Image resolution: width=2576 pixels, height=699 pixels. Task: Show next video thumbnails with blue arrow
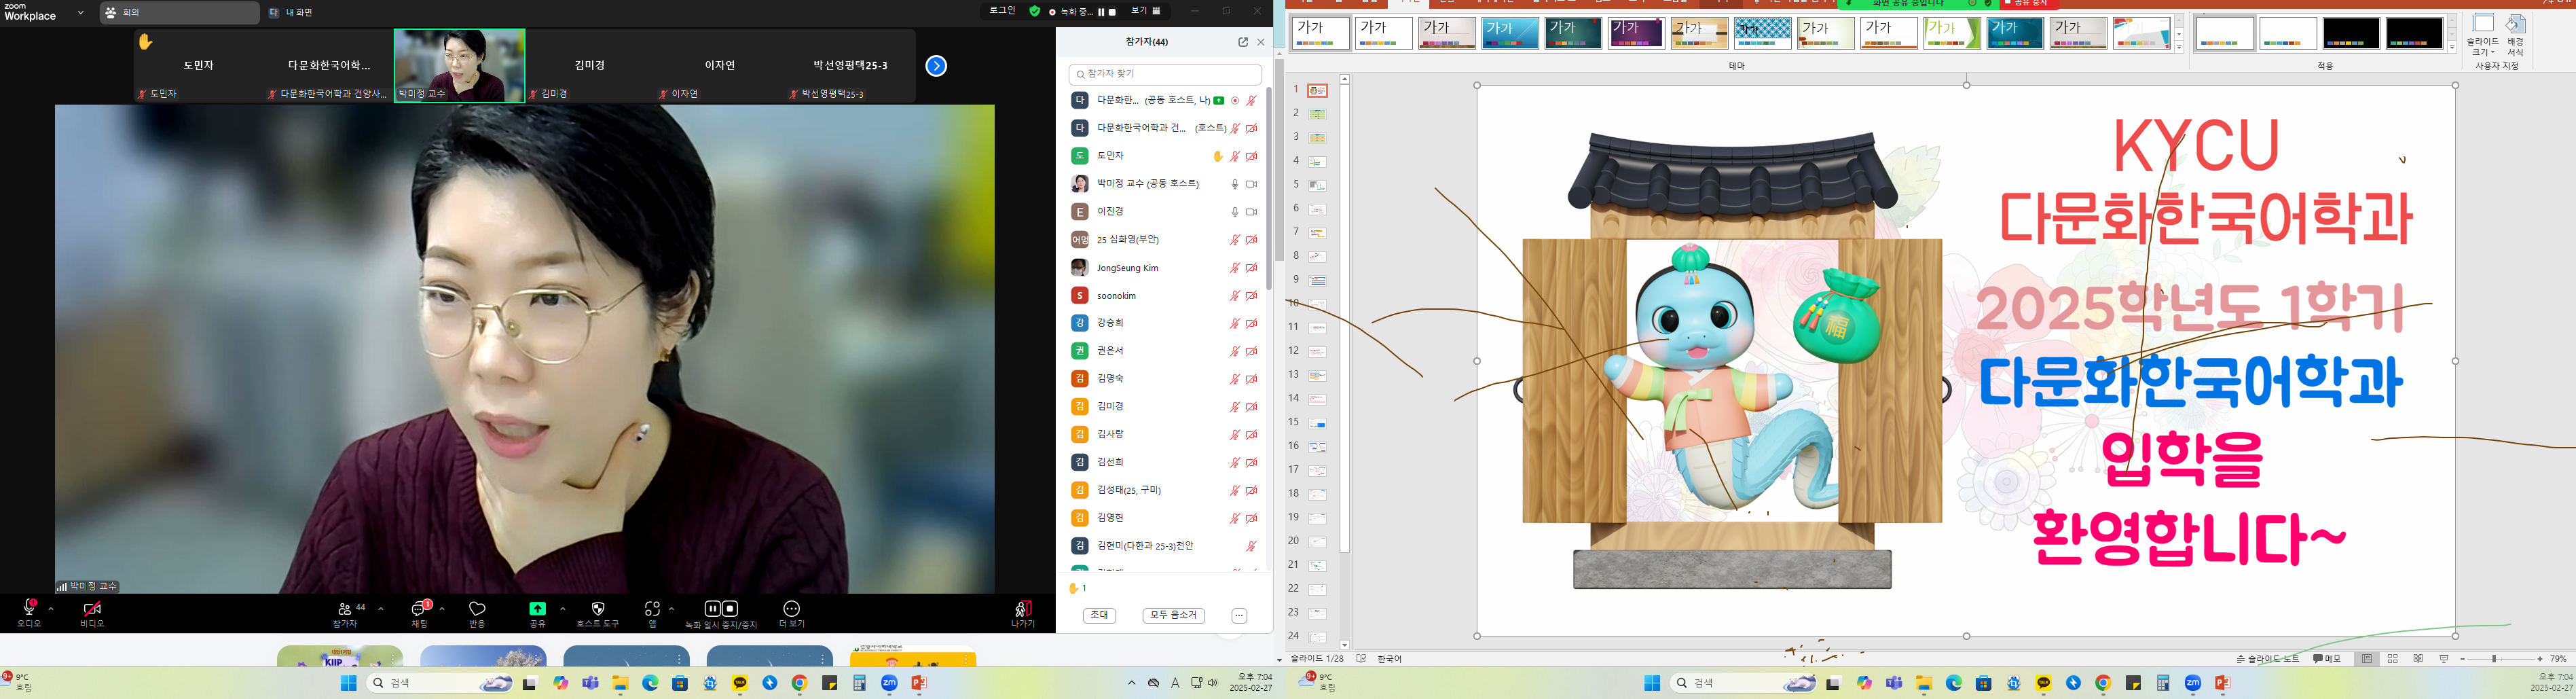point(936,66)
